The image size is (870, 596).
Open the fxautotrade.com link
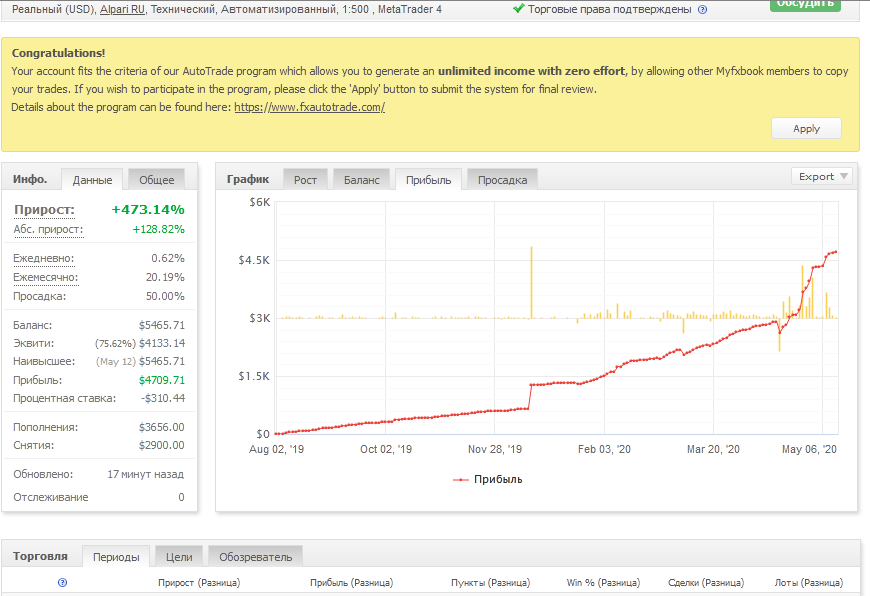(310, 107)
